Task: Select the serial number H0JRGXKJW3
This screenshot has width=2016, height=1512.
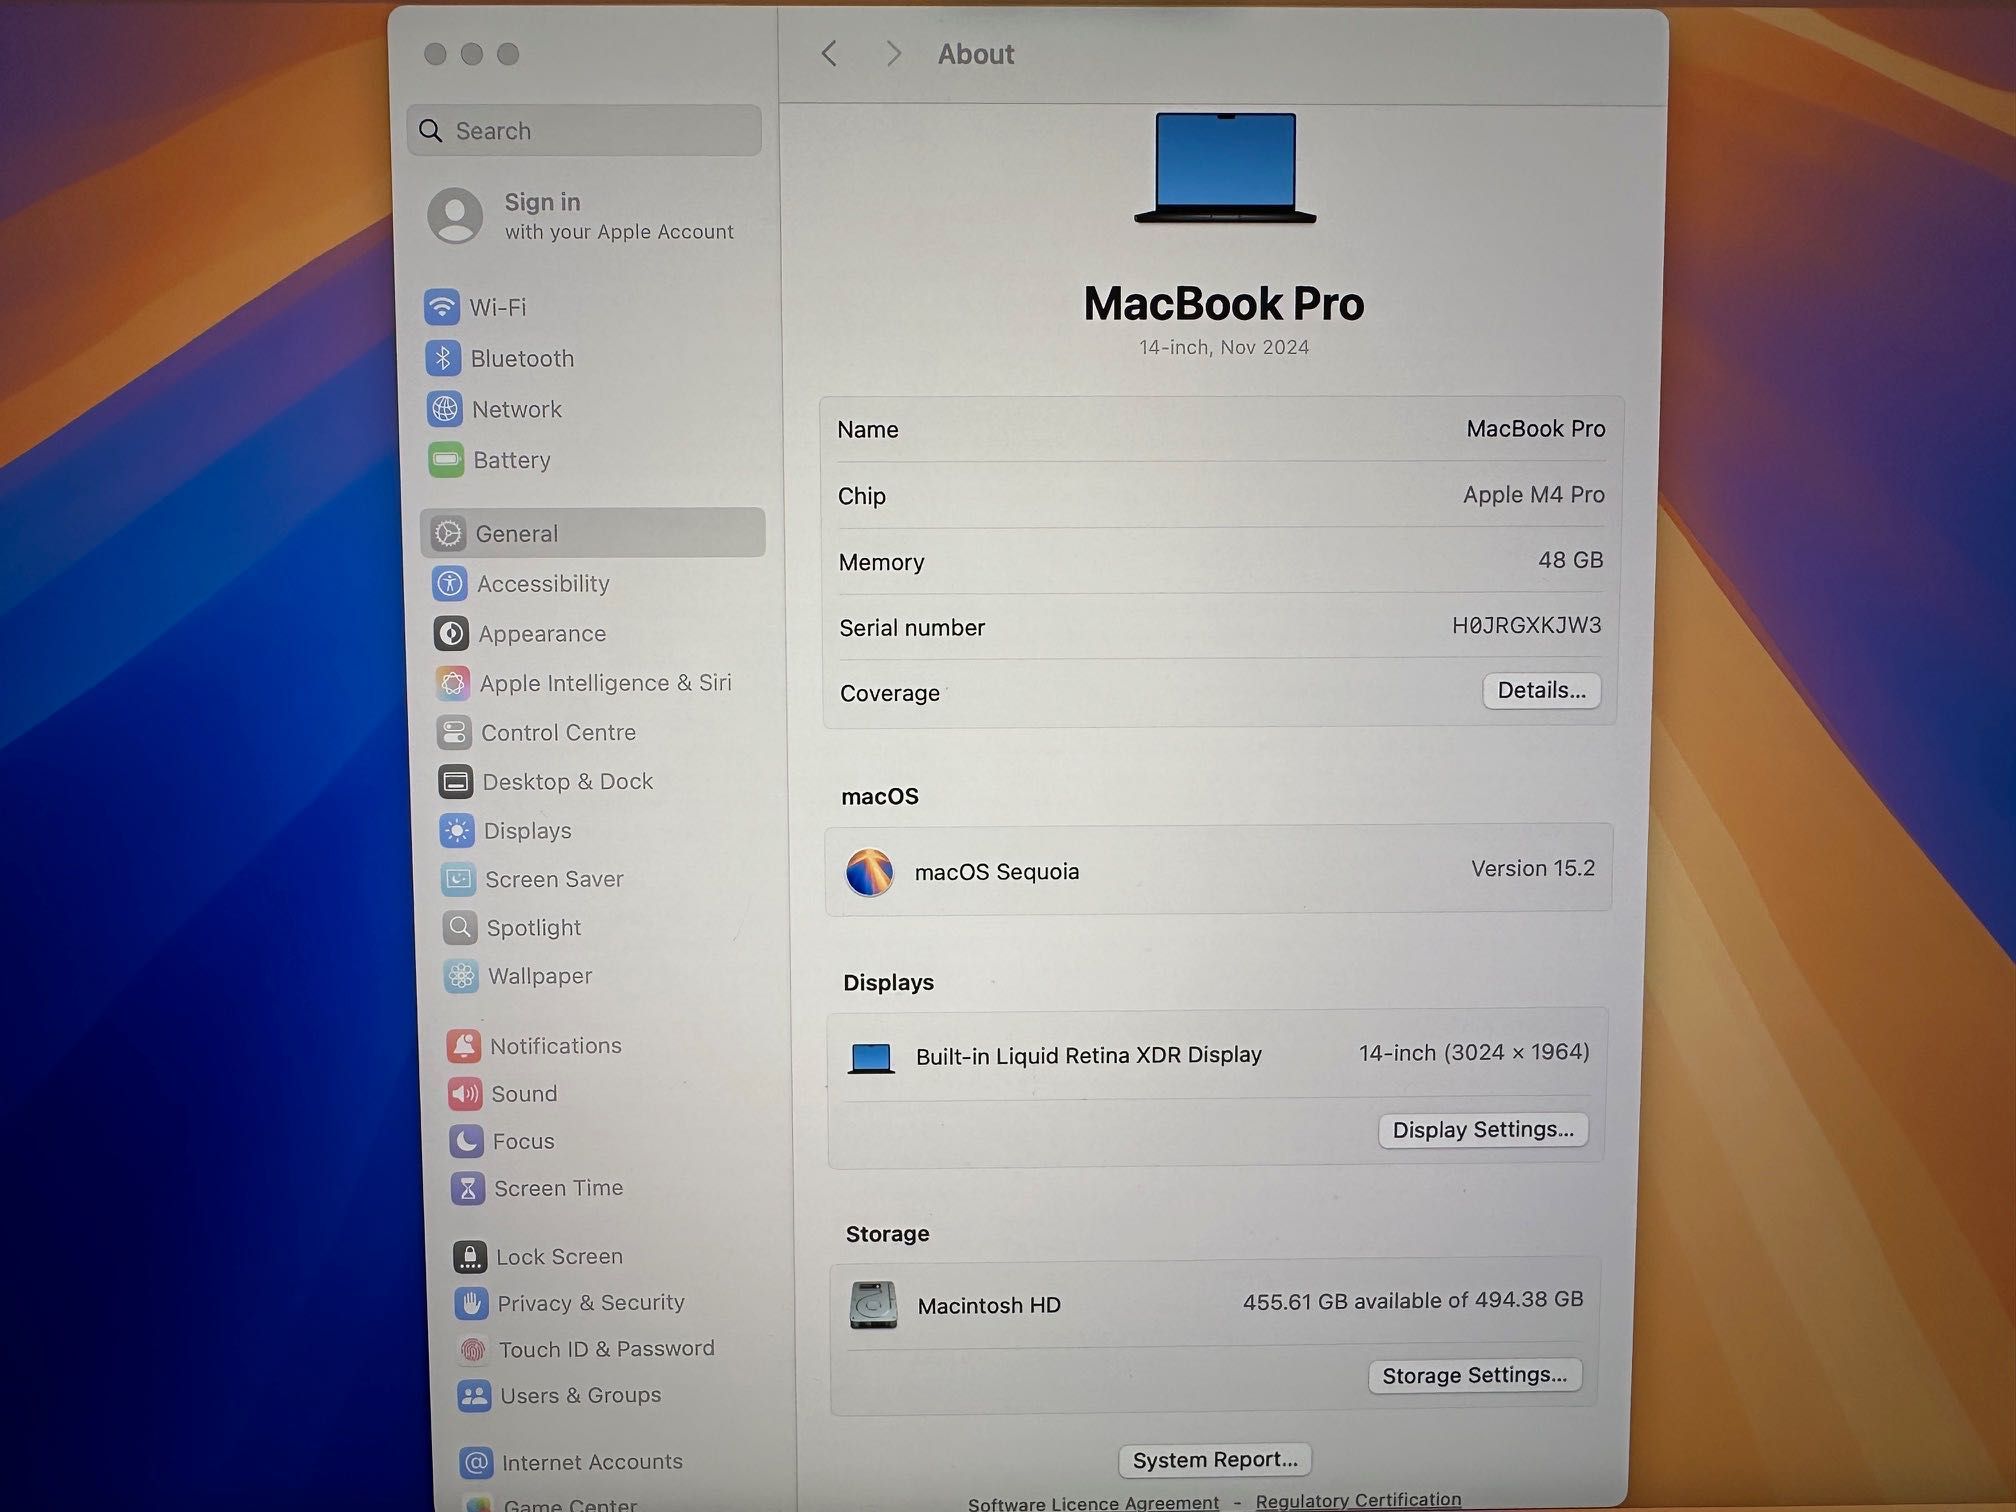Action: (x=1526, y=625)
